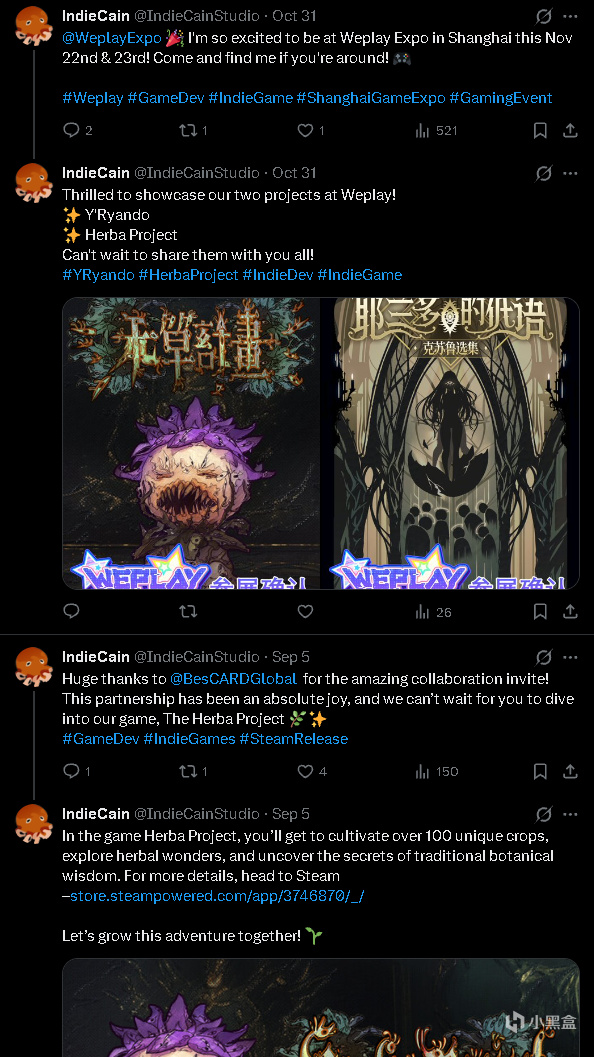Open @WeplayExpo mention link
Image resolution: width=594 pixels, height=1057 pixels.
tap(112, 38)
